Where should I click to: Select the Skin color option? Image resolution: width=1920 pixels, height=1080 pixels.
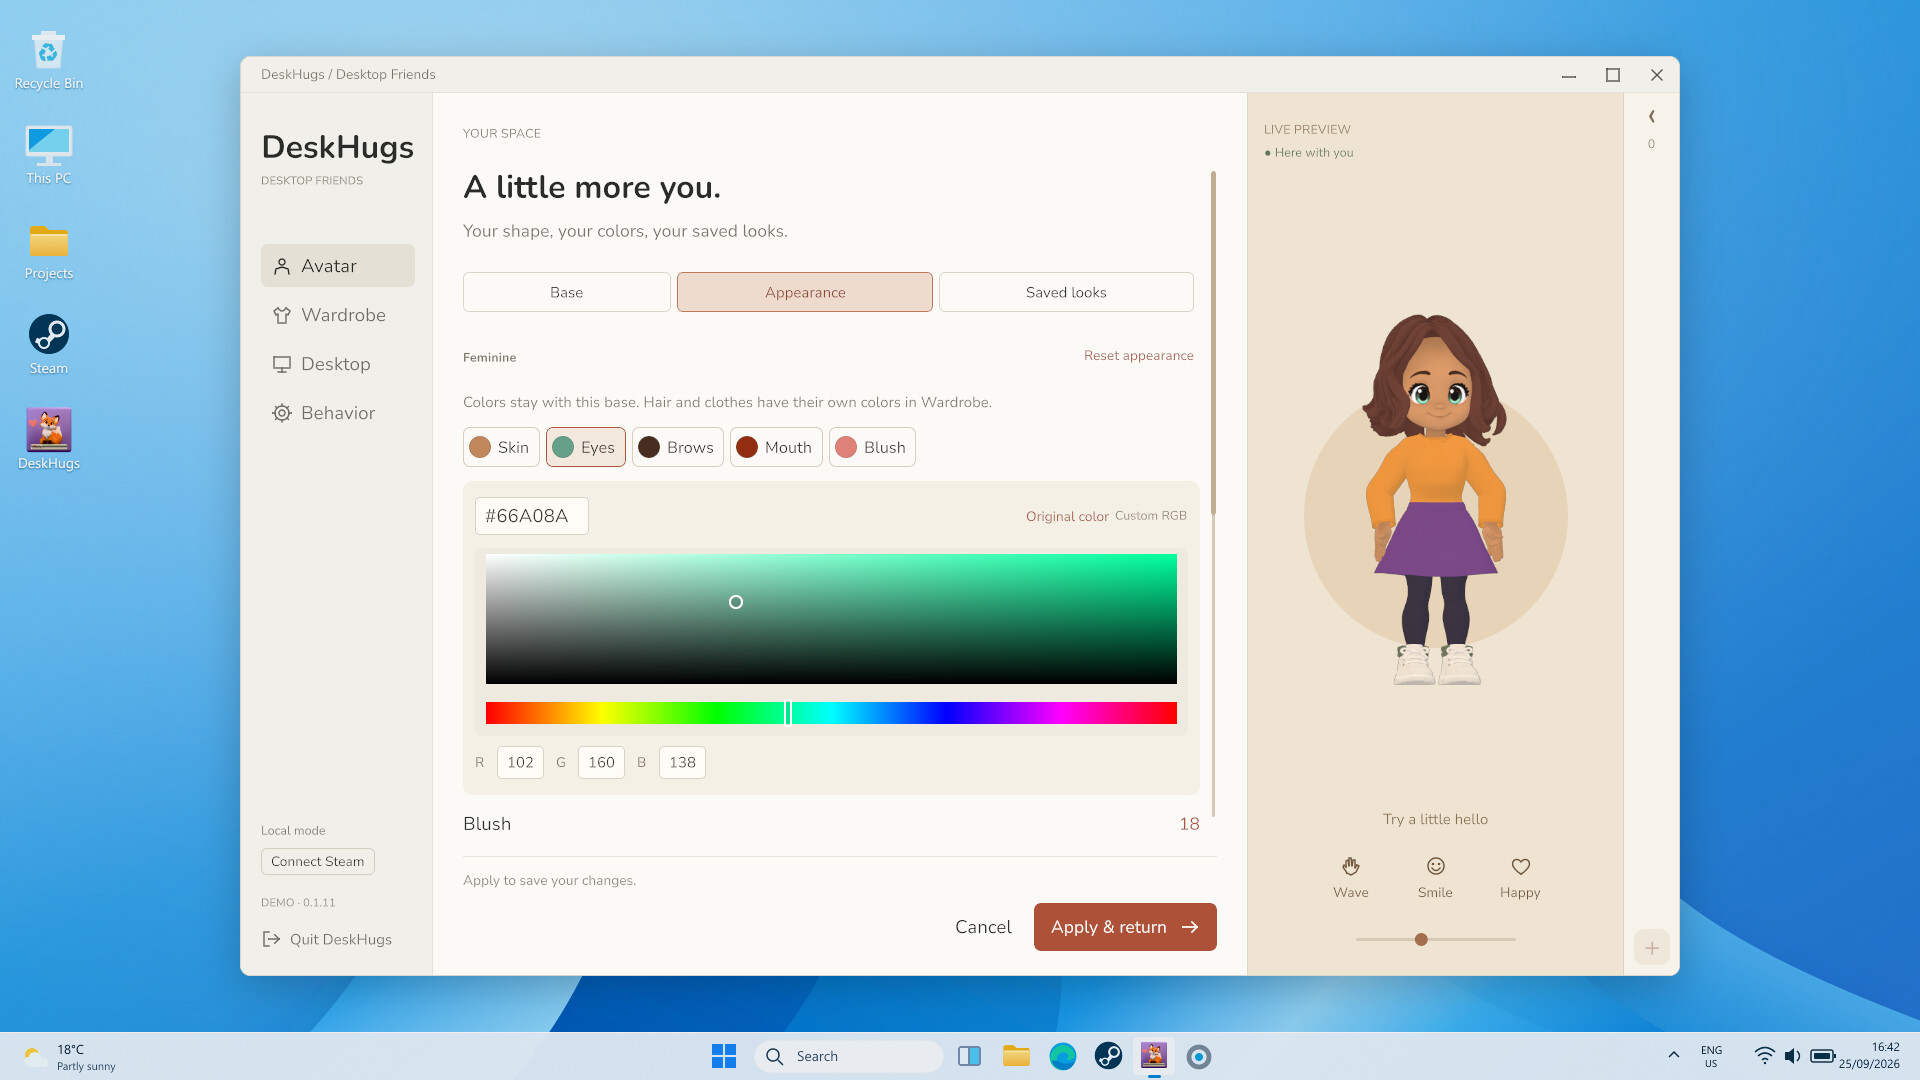tap(501, 447)
